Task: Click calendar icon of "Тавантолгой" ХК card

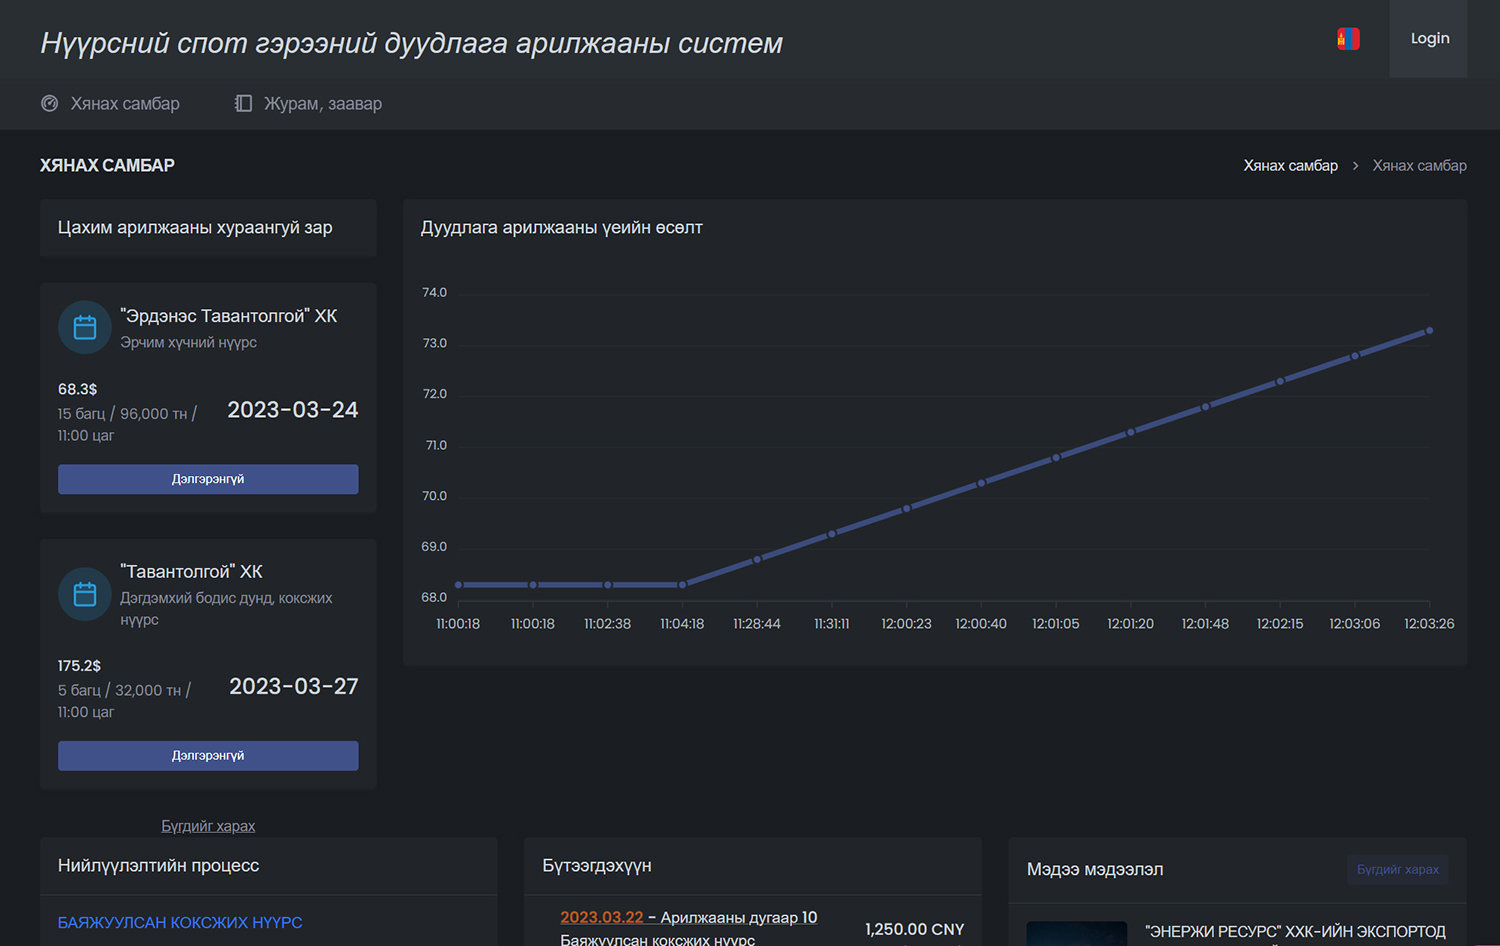Action: click(x=85, y=594)
